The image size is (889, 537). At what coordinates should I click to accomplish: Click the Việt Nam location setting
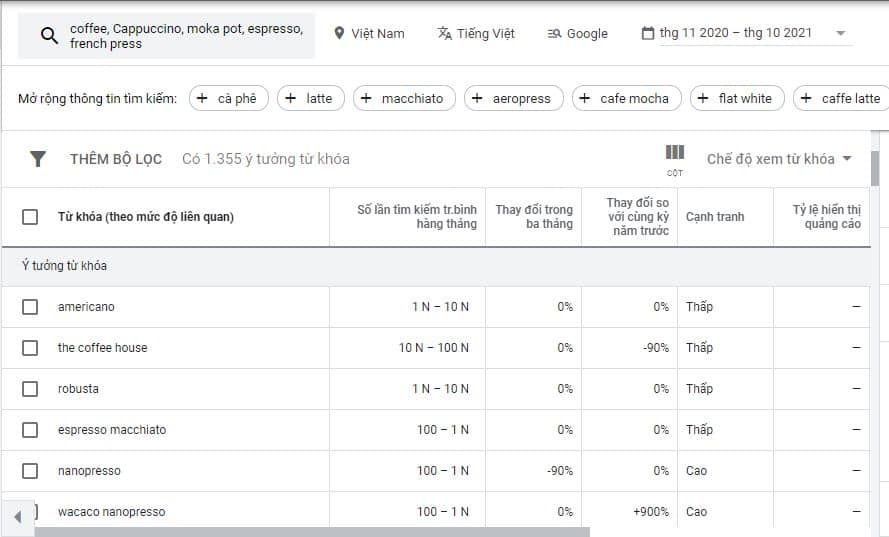click(370, 33)
